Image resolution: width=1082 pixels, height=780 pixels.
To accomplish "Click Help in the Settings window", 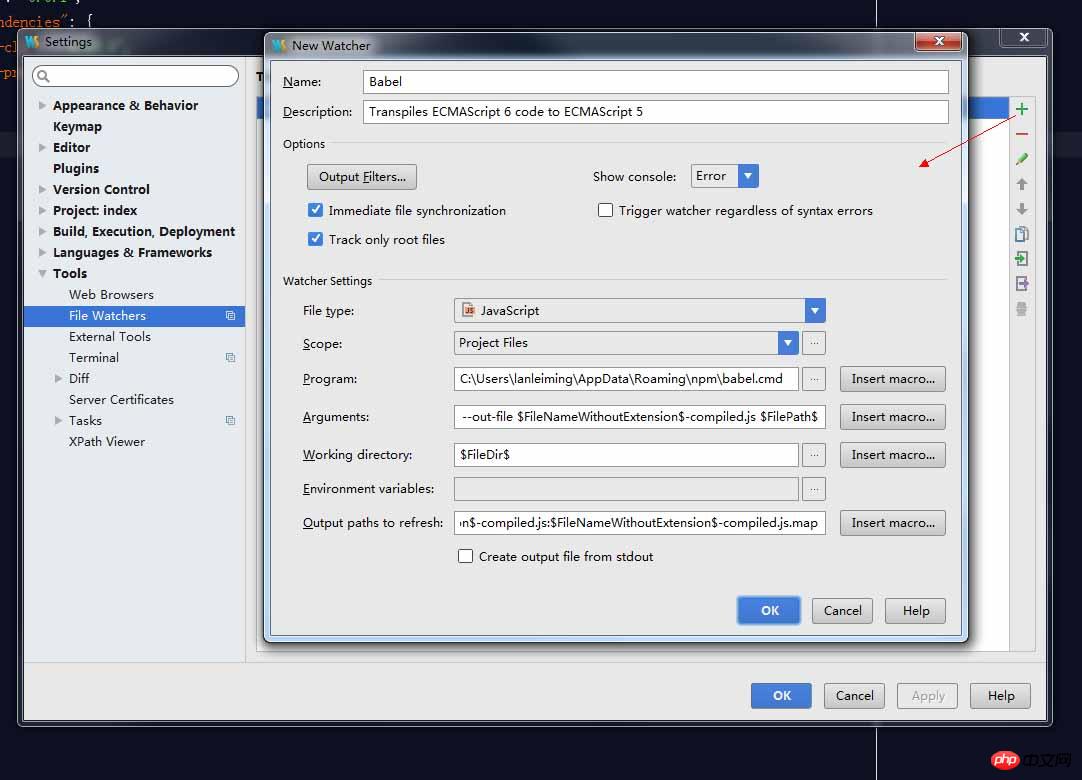I will (x=1001, y=696).
